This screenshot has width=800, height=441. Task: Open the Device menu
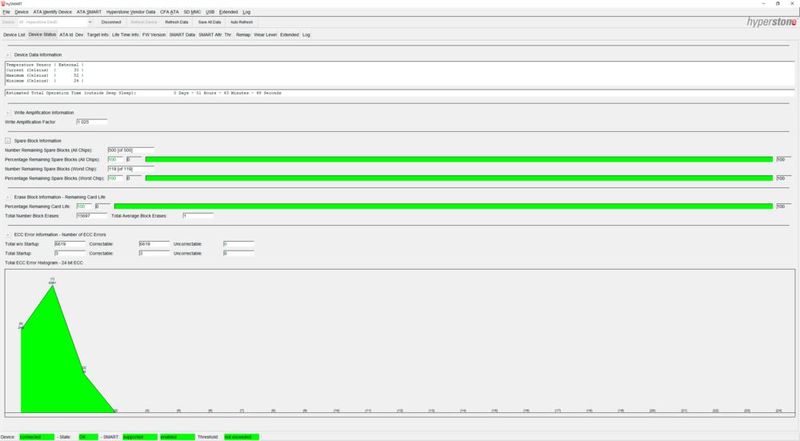pos(21,12)
